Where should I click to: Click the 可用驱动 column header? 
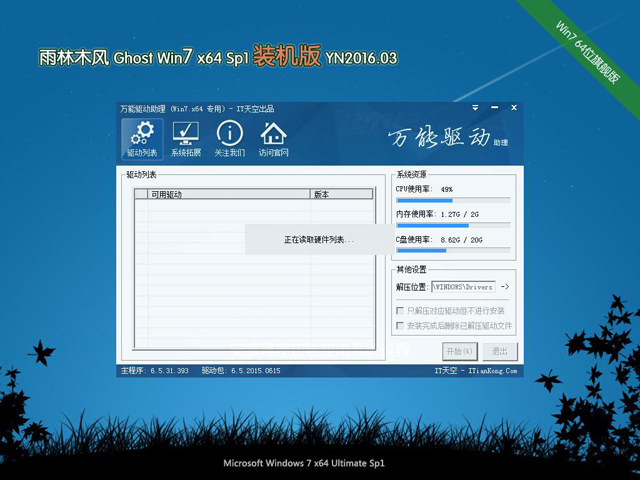[x=229, y=194]
